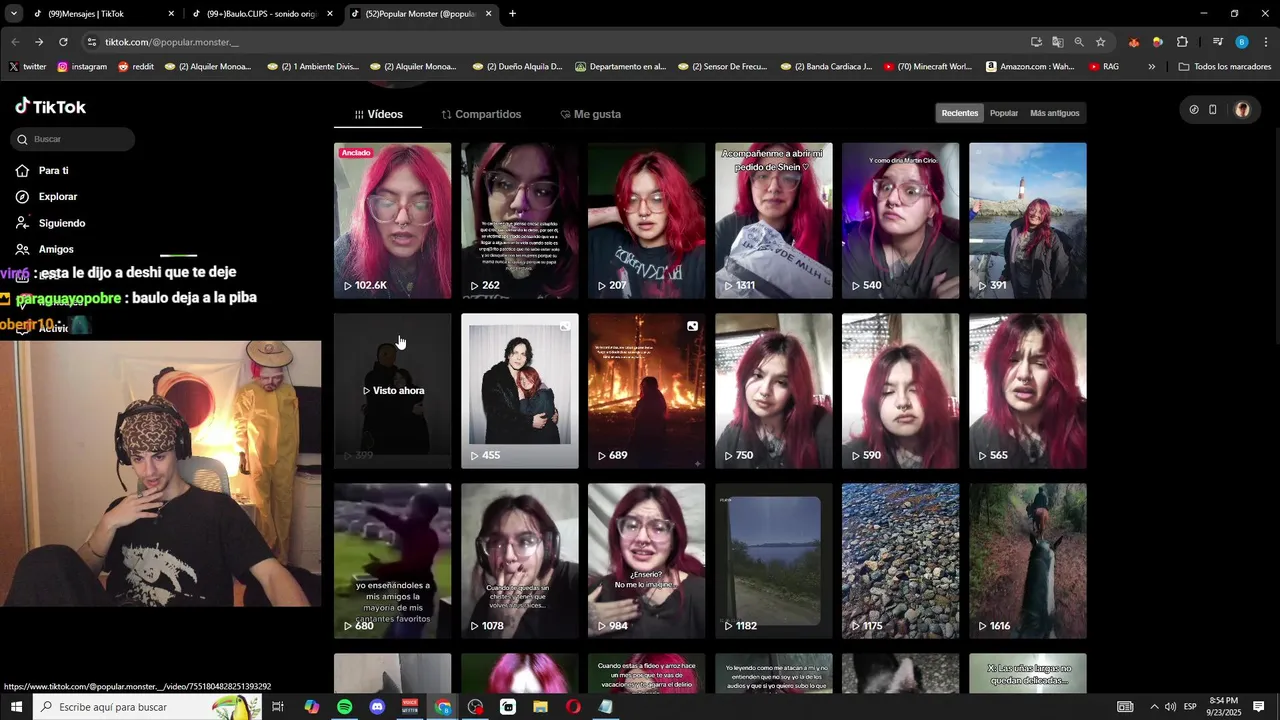
Task: Switch to the Me gusta tab
Action: pos(590,114)
